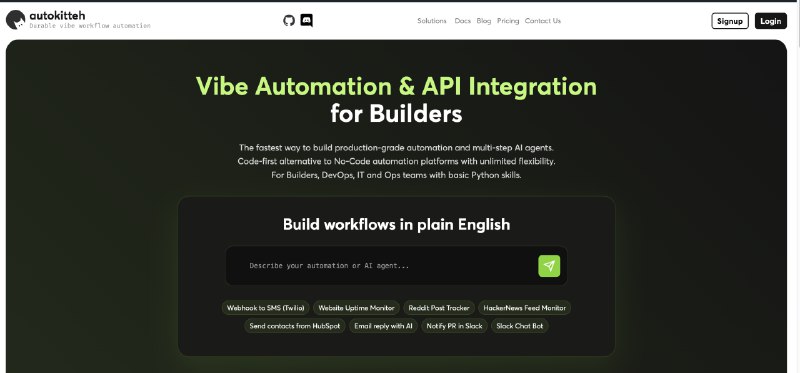Screen dimensions: 800x373
Task: Open the Discord community icon
Action: pyautogui.click(x=307, y=20)
